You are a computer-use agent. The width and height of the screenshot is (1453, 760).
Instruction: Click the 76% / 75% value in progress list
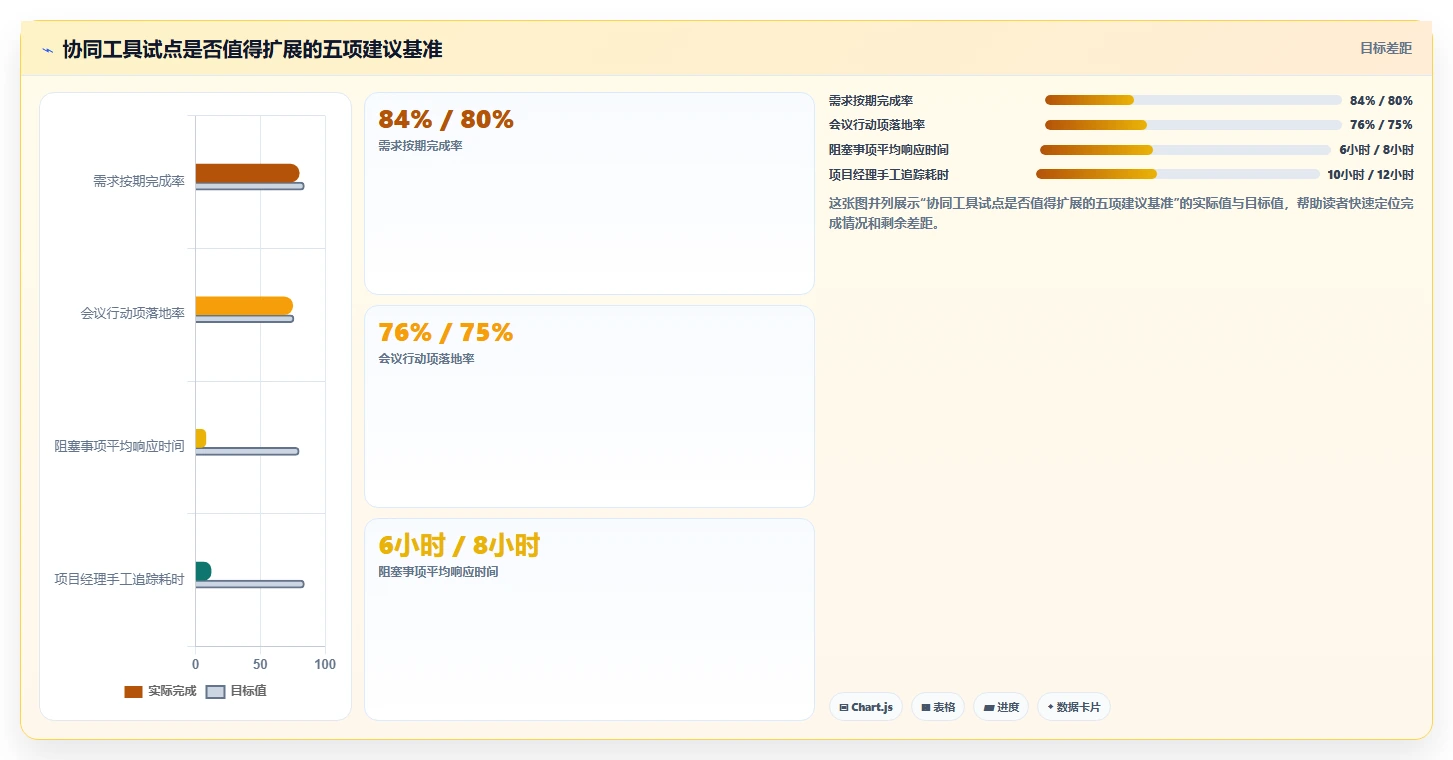[1381, 125]
